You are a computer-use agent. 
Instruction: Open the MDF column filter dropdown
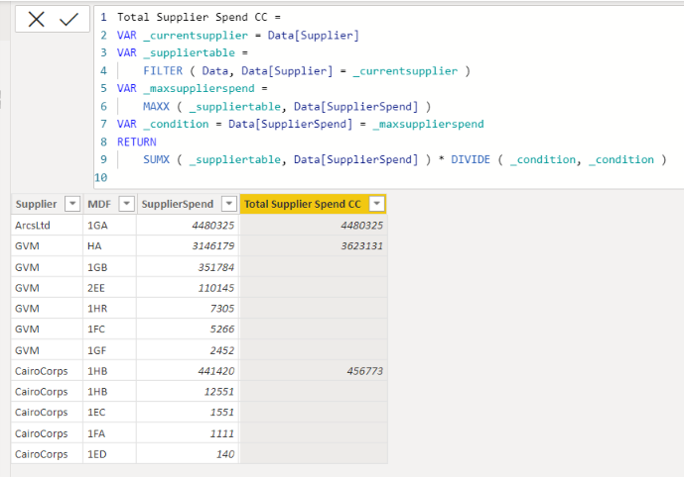(127, 204)
